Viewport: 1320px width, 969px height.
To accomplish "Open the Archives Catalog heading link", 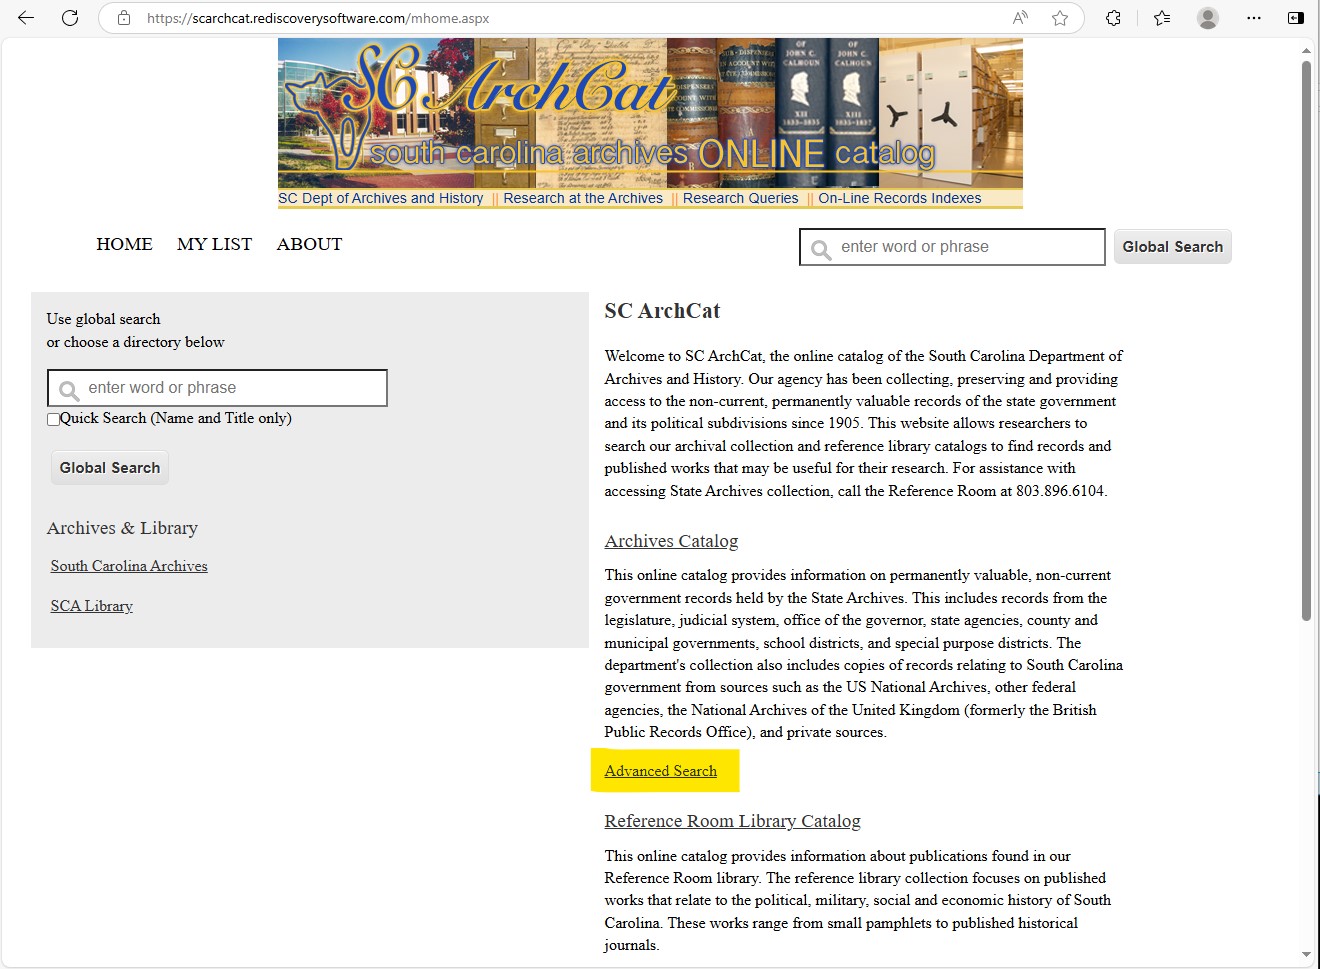I will tap(671, 541).
